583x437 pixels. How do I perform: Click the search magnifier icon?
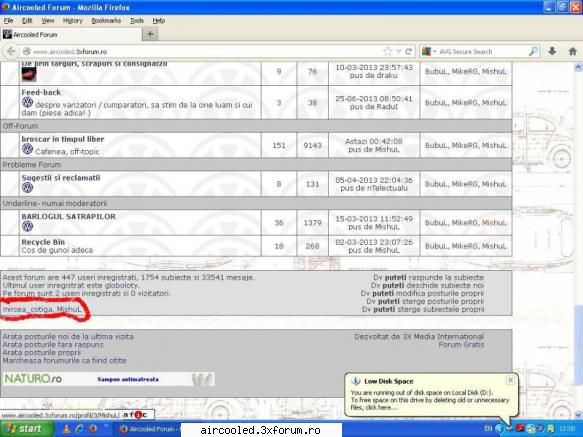(x=533, y=51)
